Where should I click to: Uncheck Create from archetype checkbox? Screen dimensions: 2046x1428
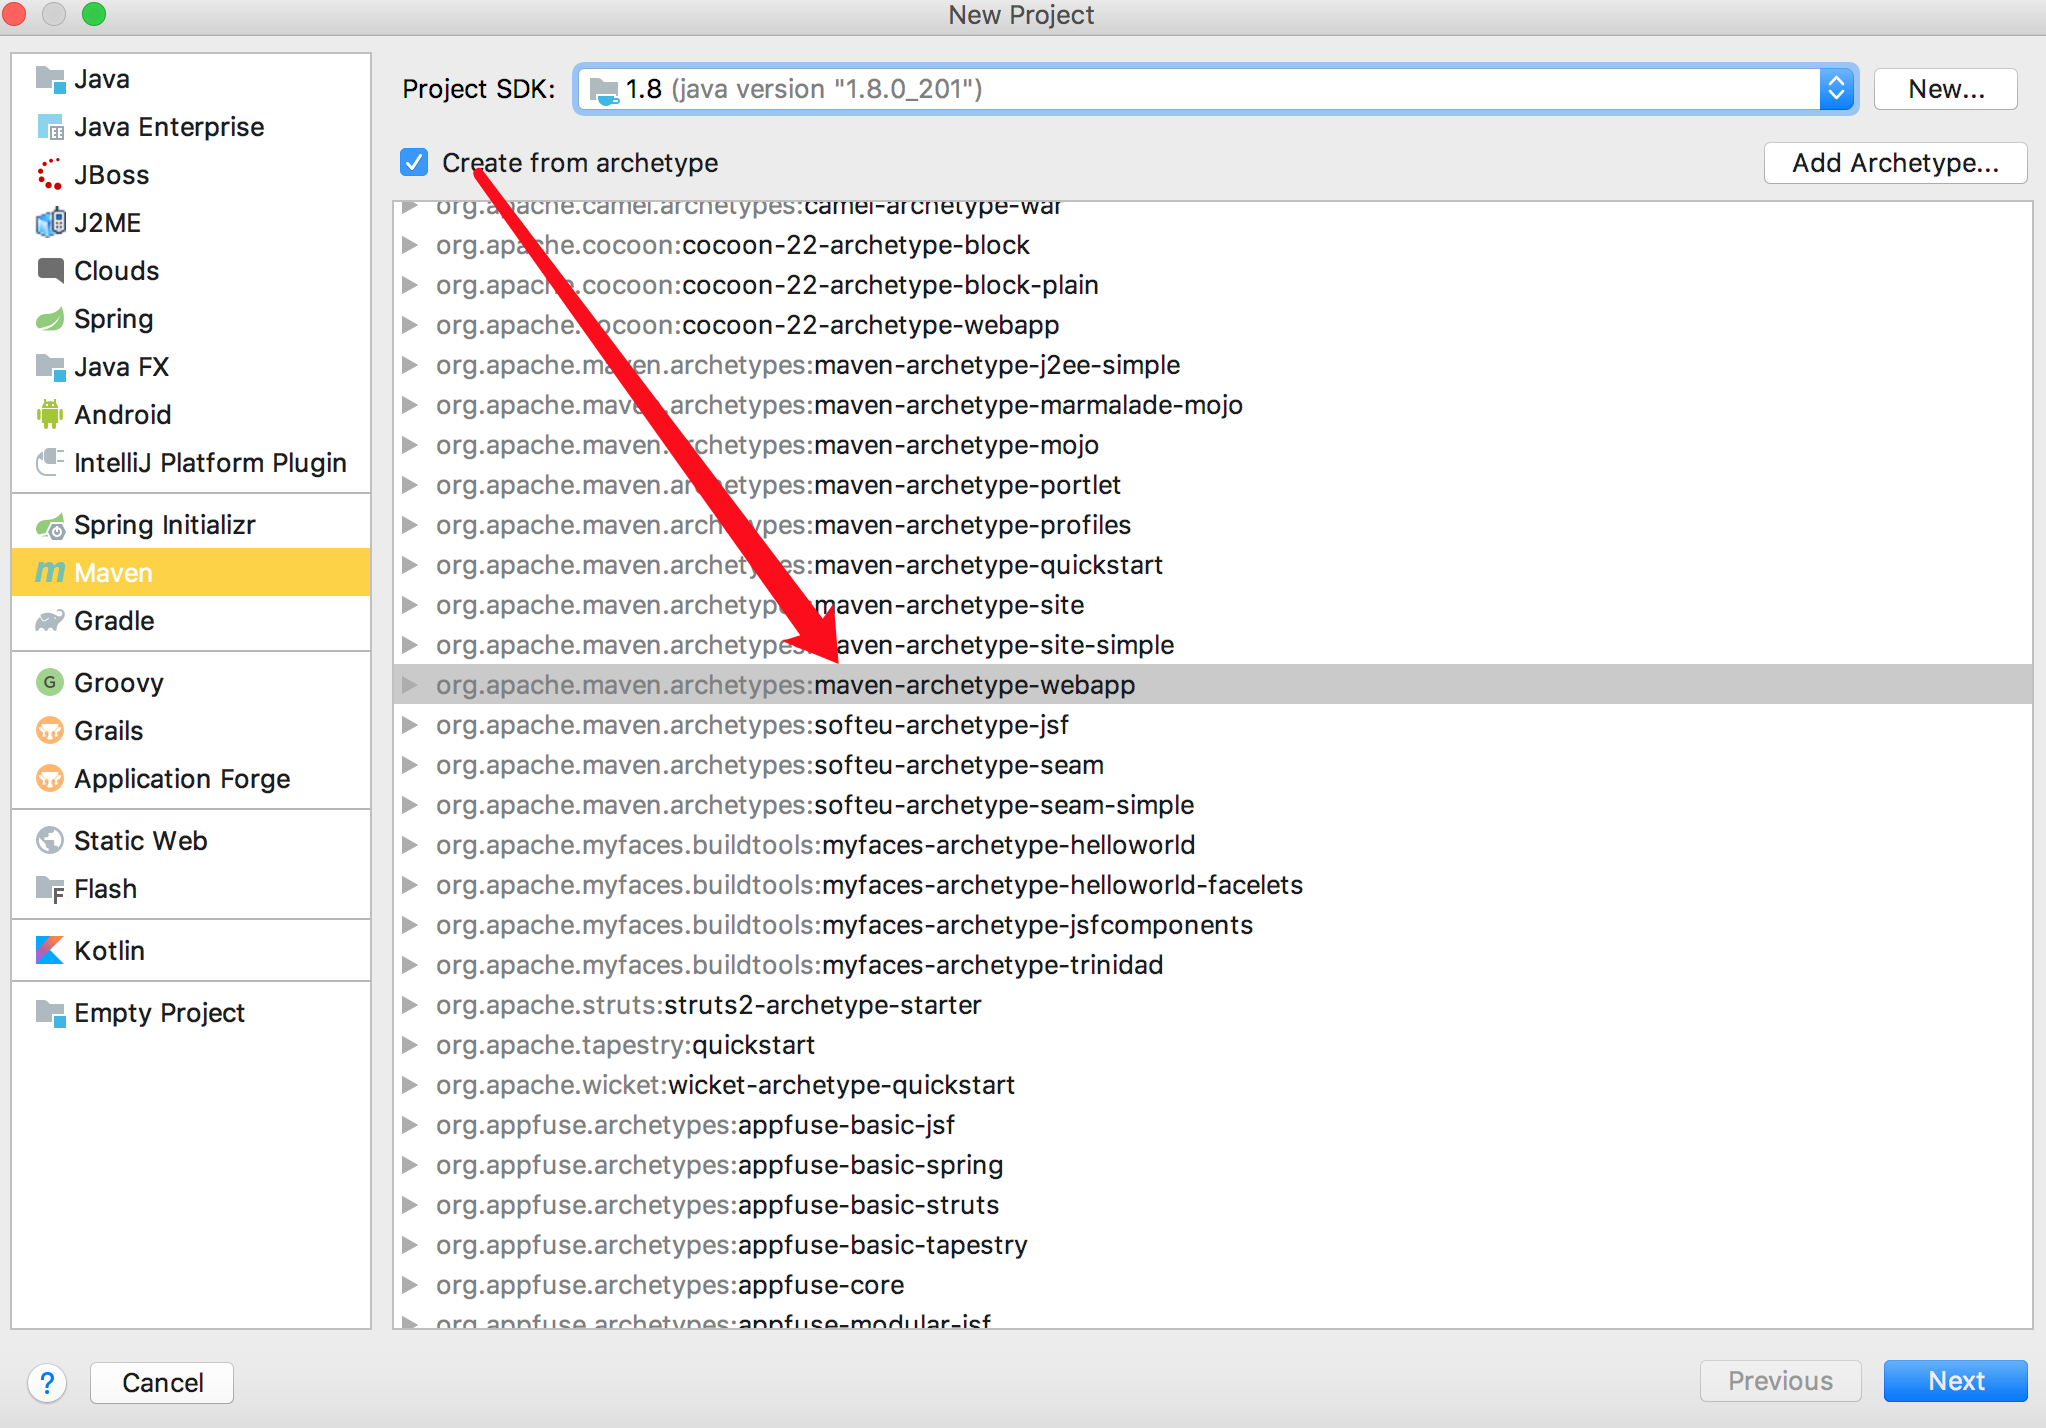point(414,162)
